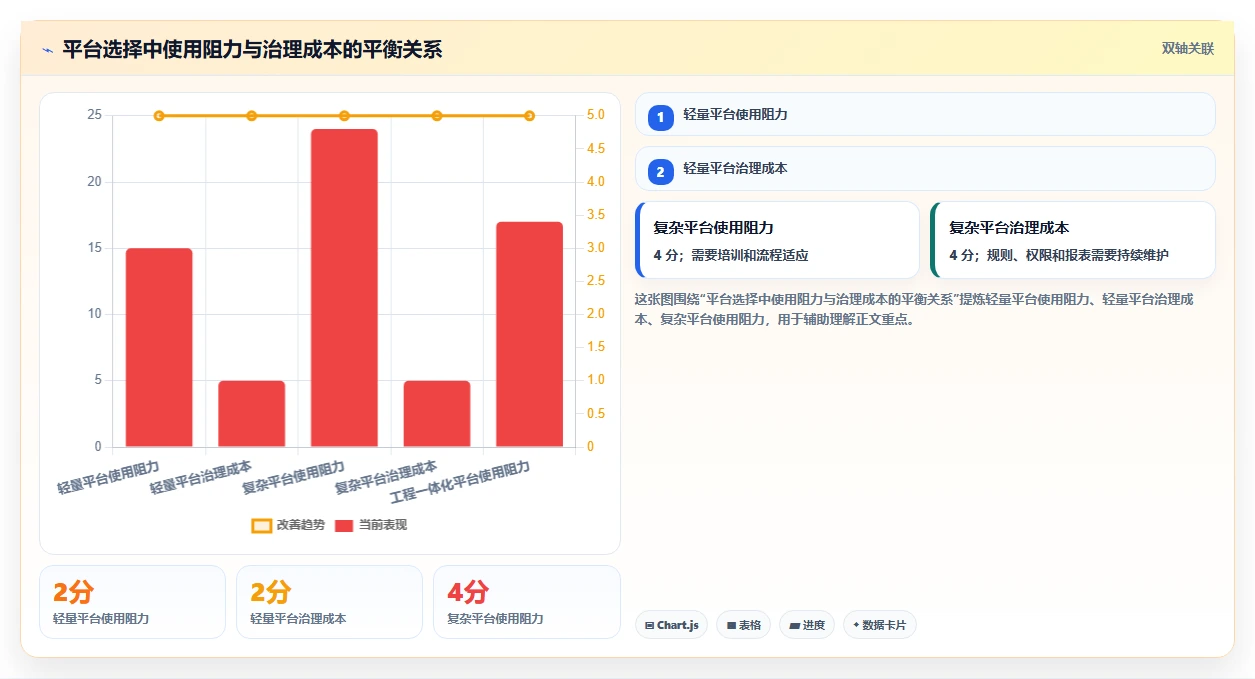Open the 数据卡片 tag

coord(880,625)
